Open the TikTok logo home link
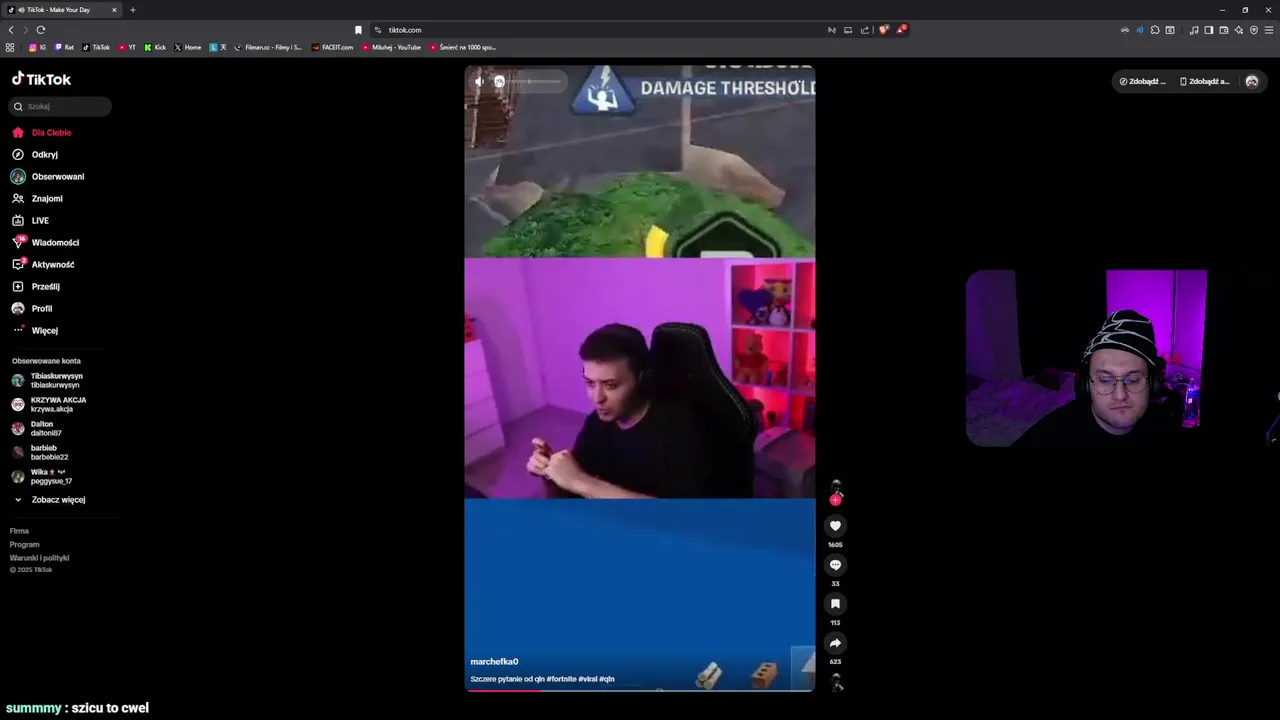 tap(41, 79)
